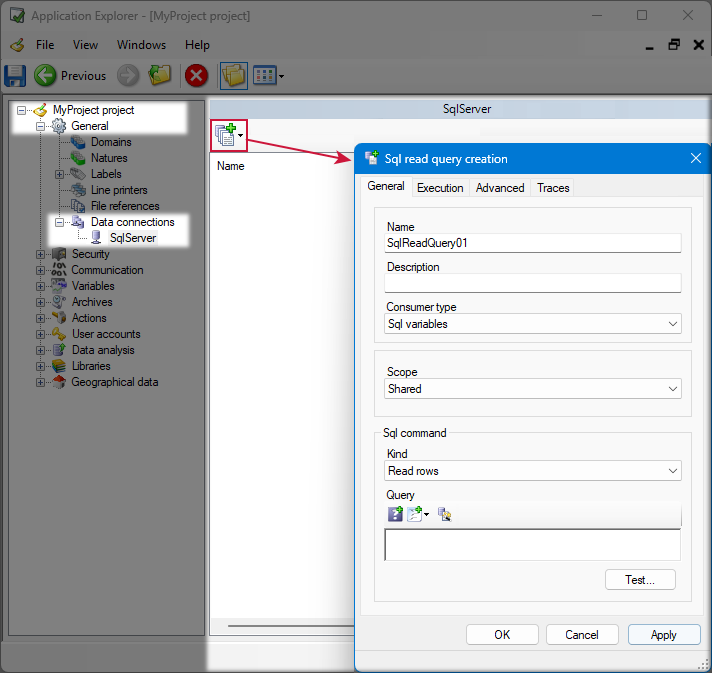712x673 pixels.
Task: Click the Apply button
Action: (x=663, y=635)
